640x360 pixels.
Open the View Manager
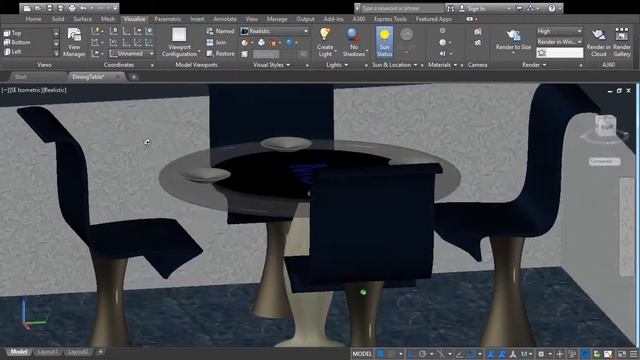tap(74, 42)
